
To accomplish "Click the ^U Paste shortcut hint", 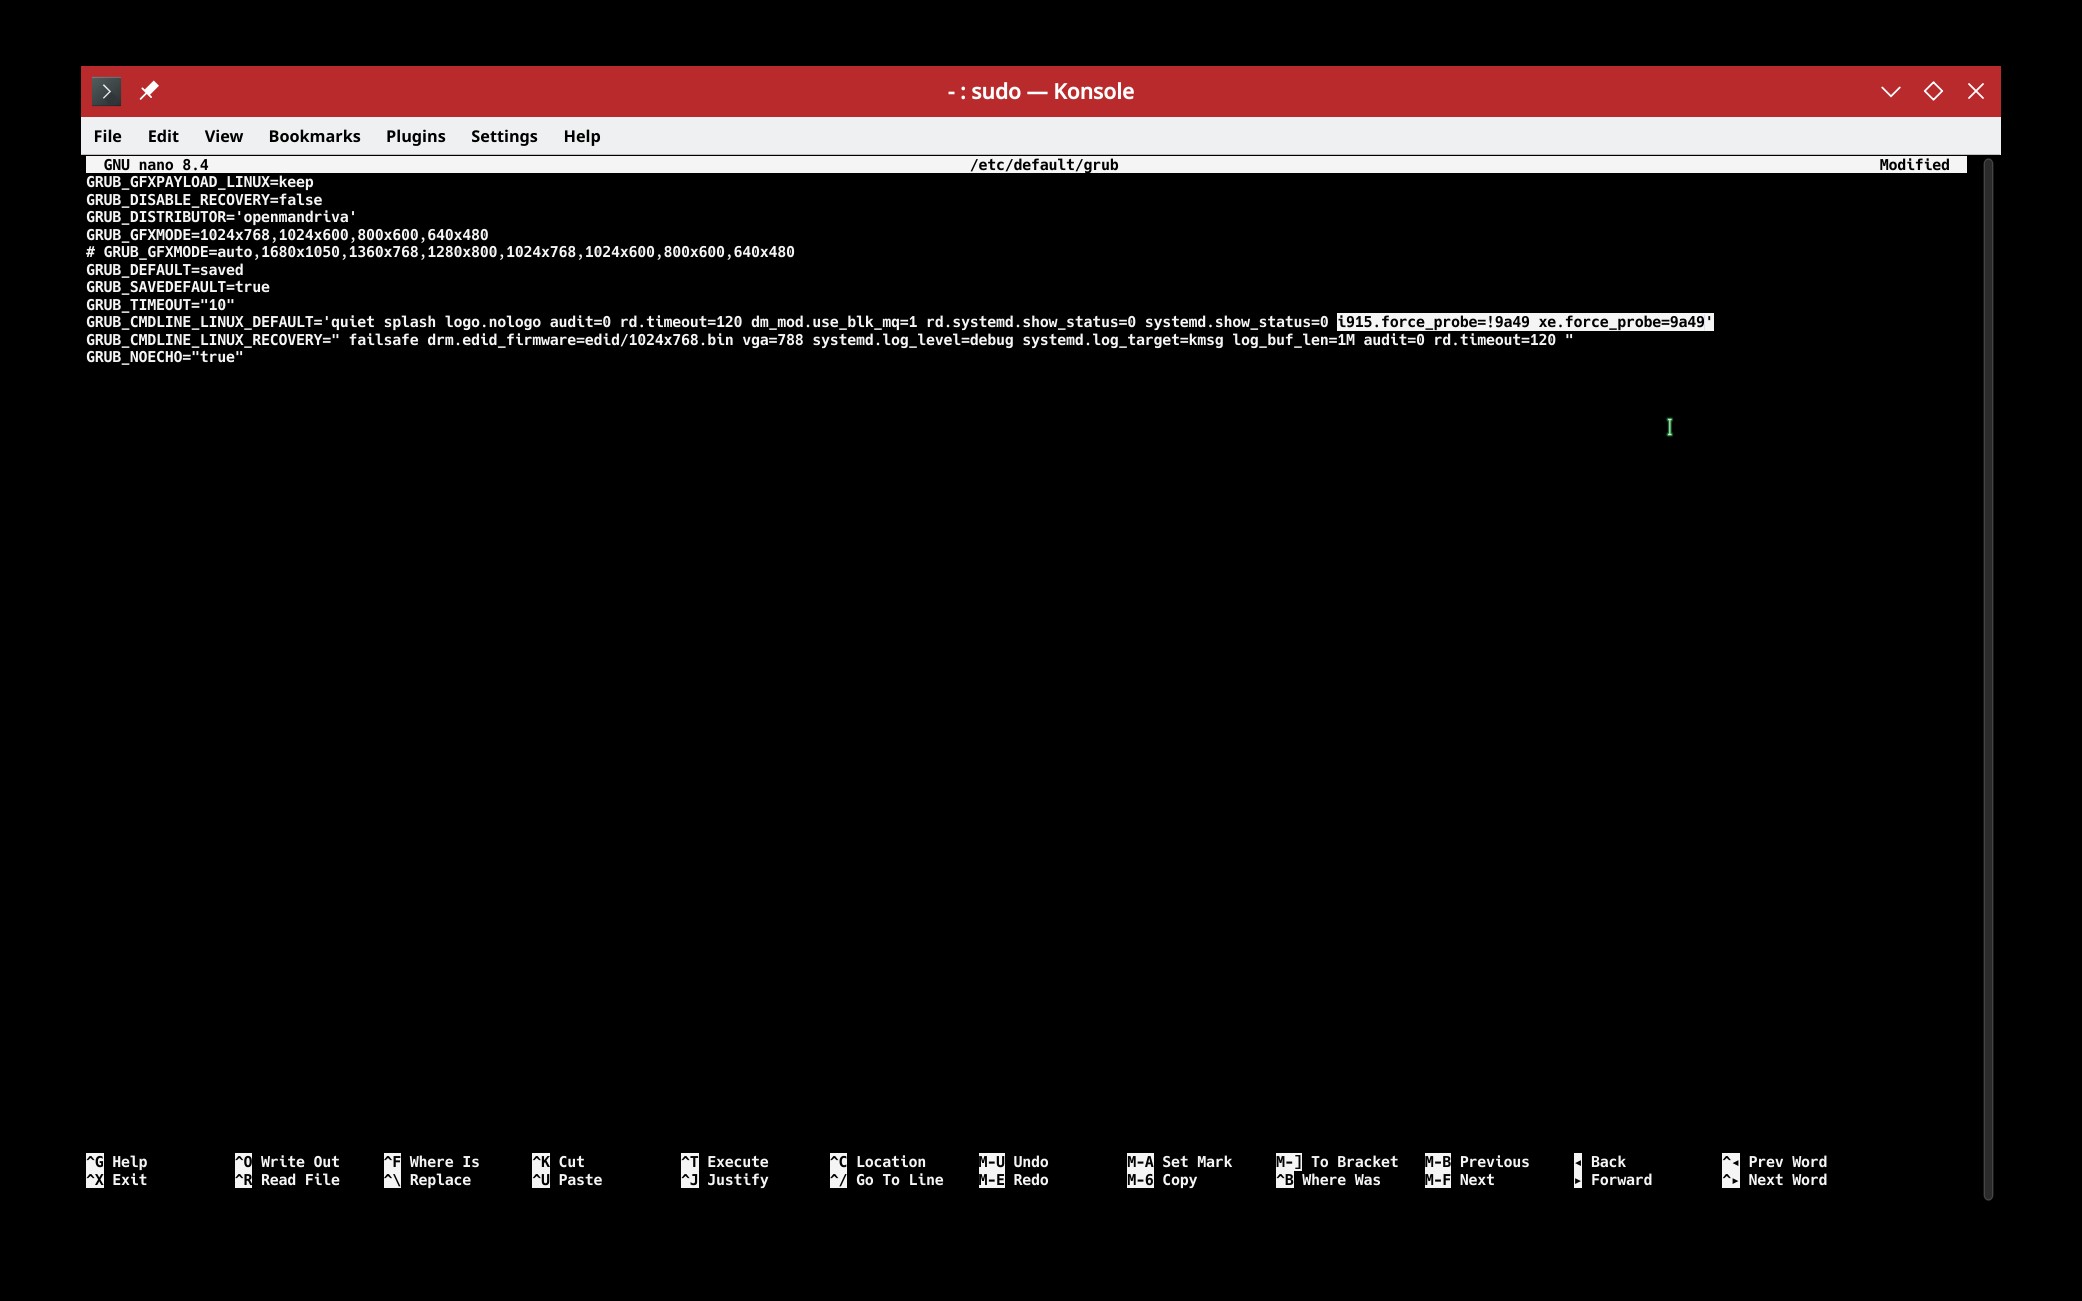I will pyautogui.click(x=567, y=1180).
